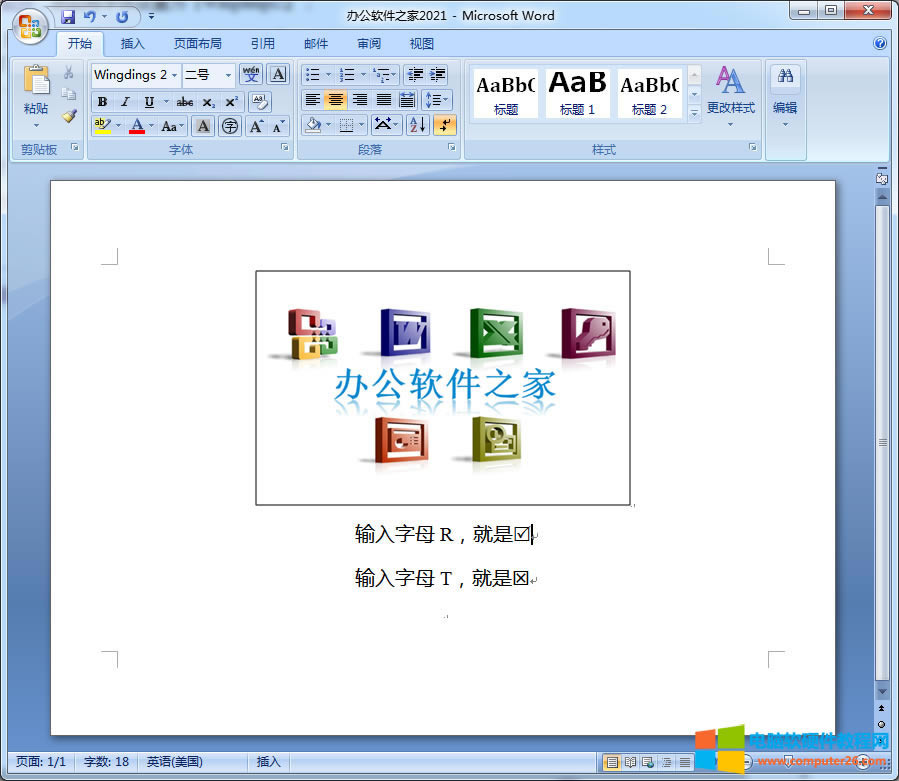This screenshot has height=781, width=899.
Task: Apply distributed alignment
Action: pyautogui.click(x=407, y=100)
